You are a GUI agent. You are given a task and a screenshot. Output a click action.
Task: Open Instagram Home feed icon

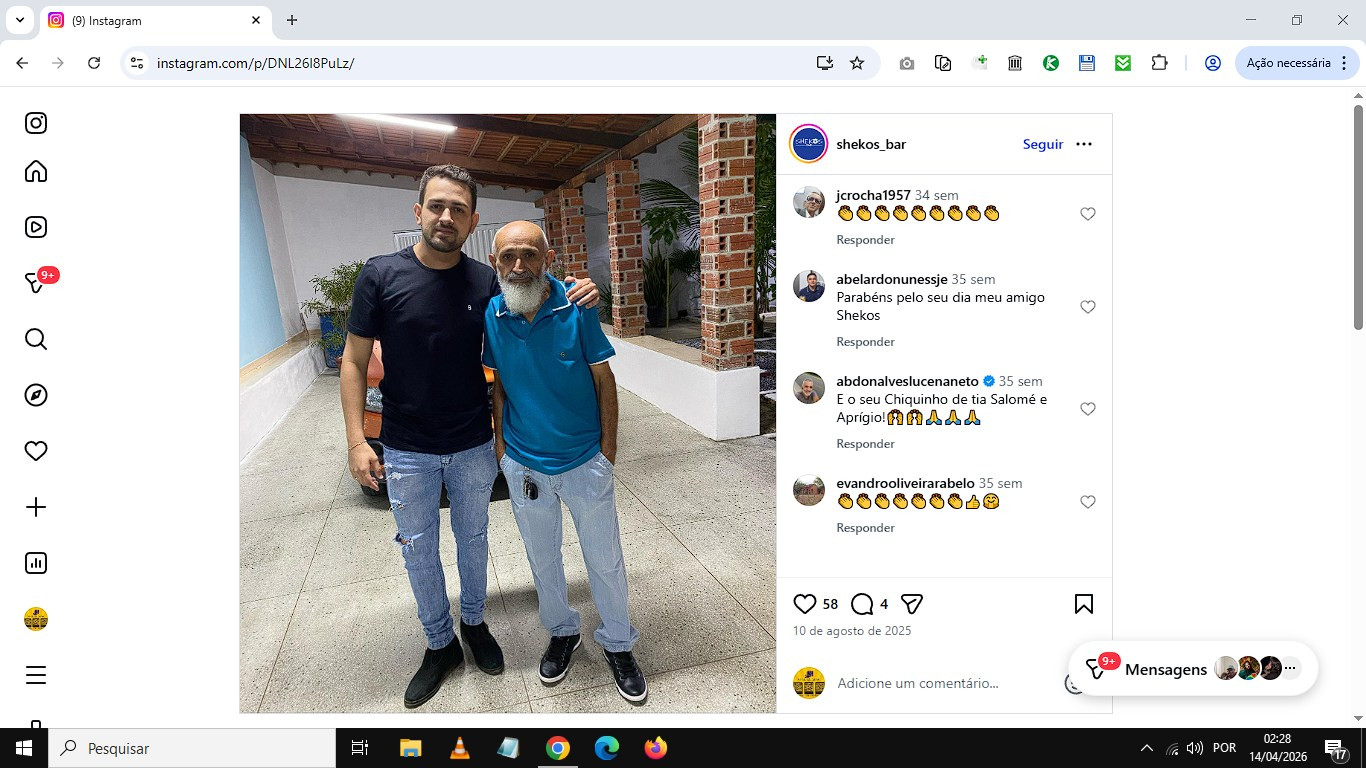tap(36, 172)
